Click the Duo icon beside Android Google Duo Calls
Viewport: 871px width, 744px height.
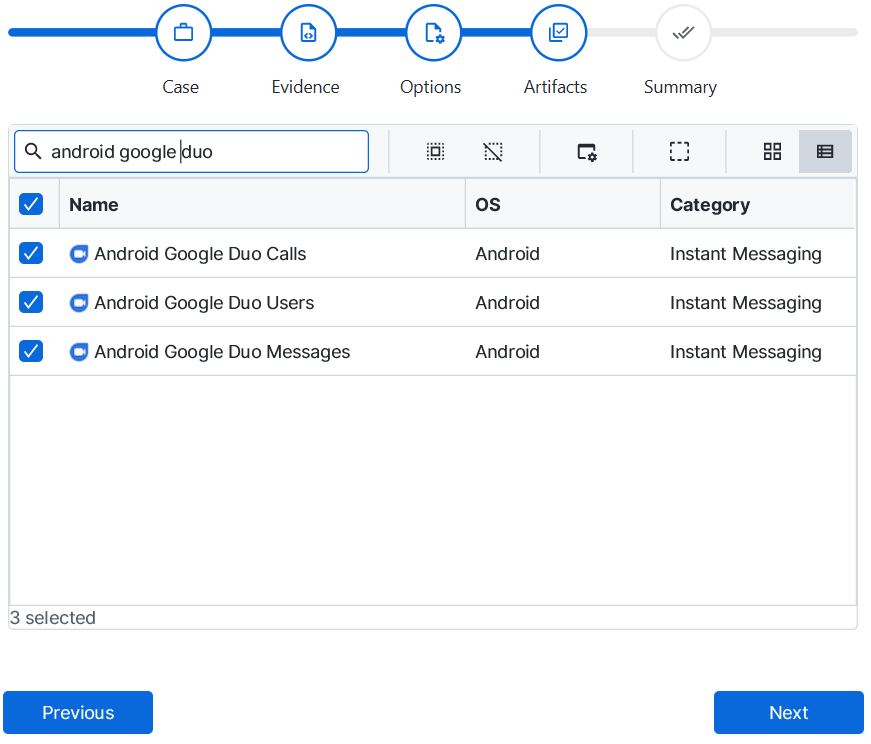79,254
